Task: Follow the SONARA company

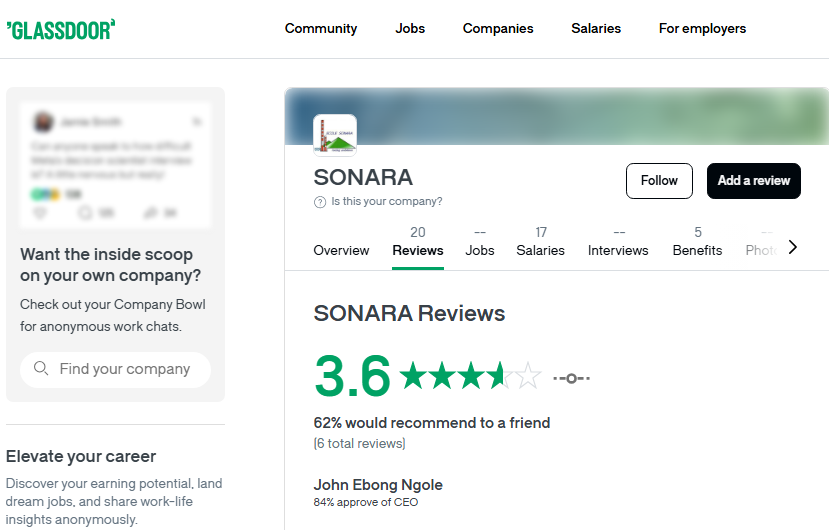Action: [659, 181]
